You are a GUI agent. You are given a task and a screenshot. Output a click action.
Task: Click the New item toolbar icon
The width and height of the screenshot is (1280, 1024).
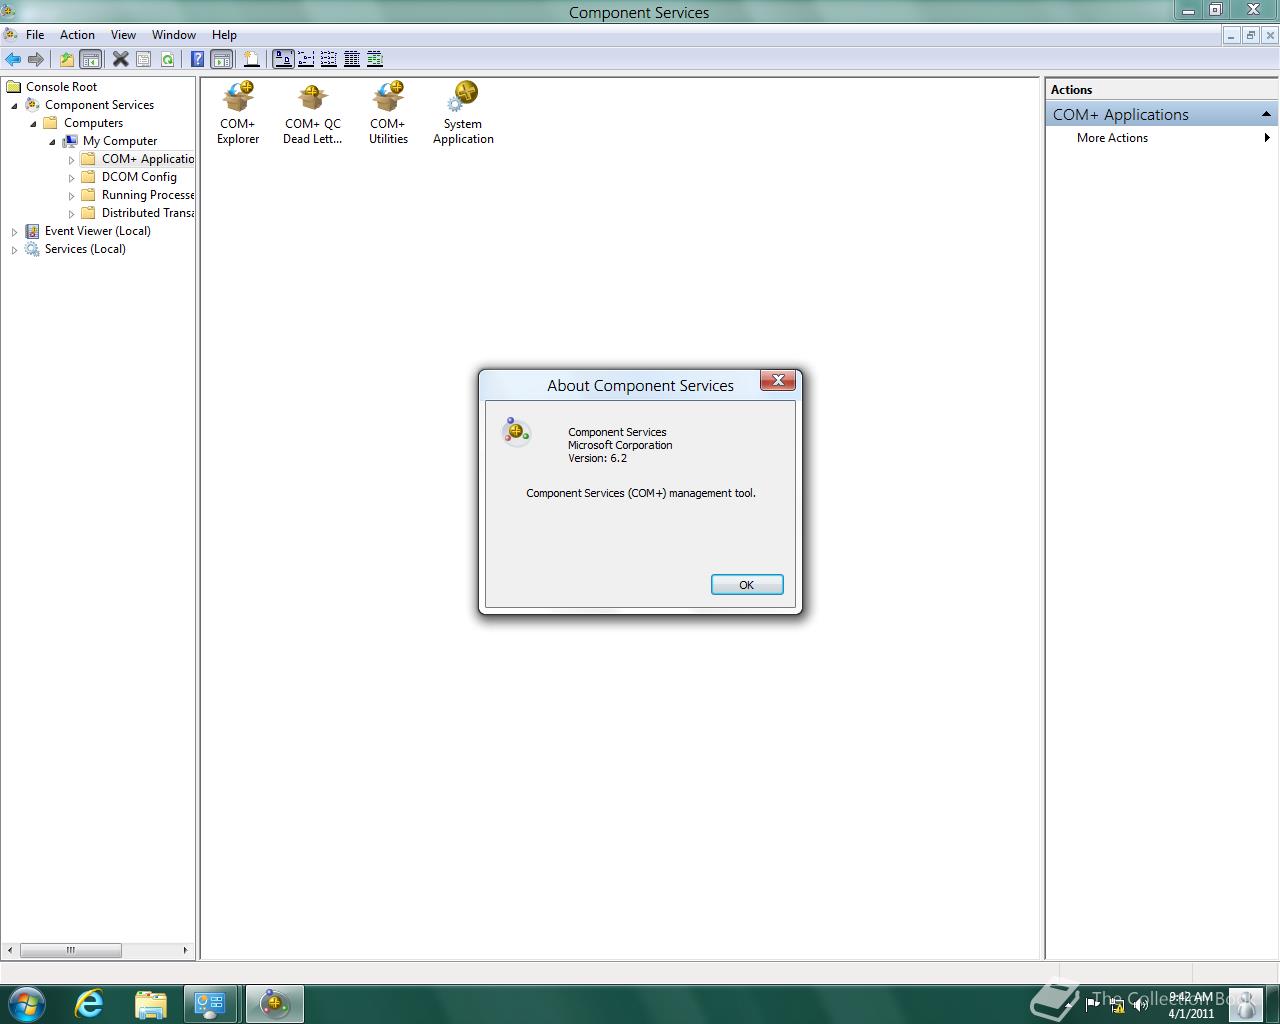(251, 59)
